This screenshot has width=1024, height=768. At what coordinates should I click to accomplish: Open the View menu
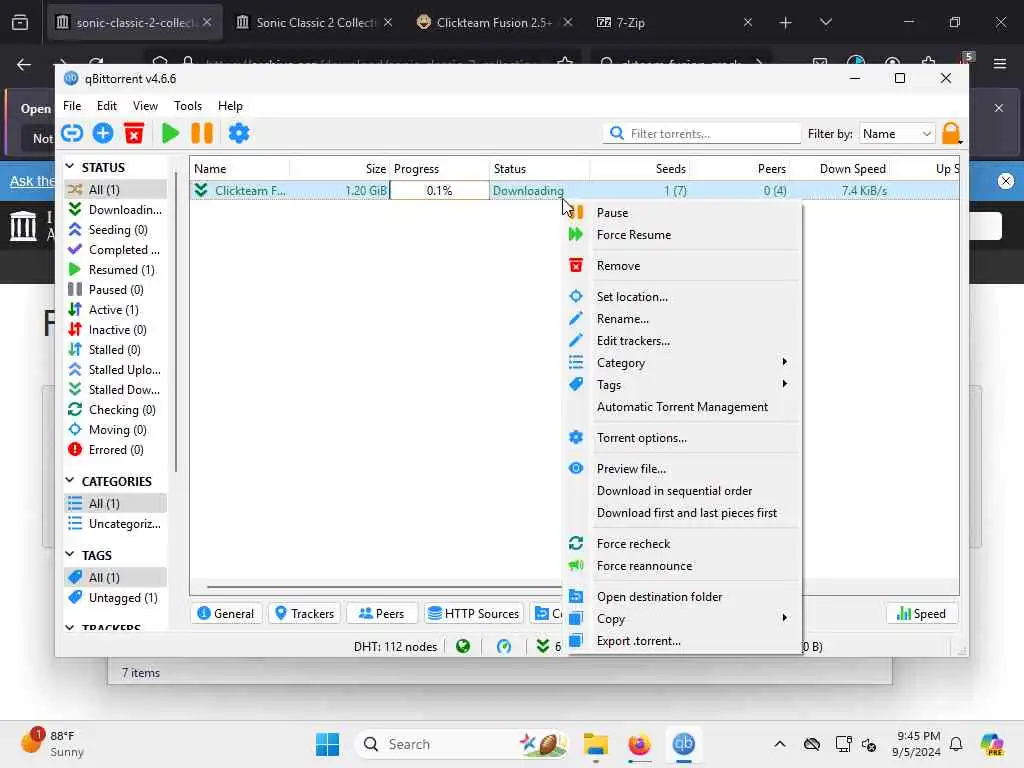coord(145,106)
